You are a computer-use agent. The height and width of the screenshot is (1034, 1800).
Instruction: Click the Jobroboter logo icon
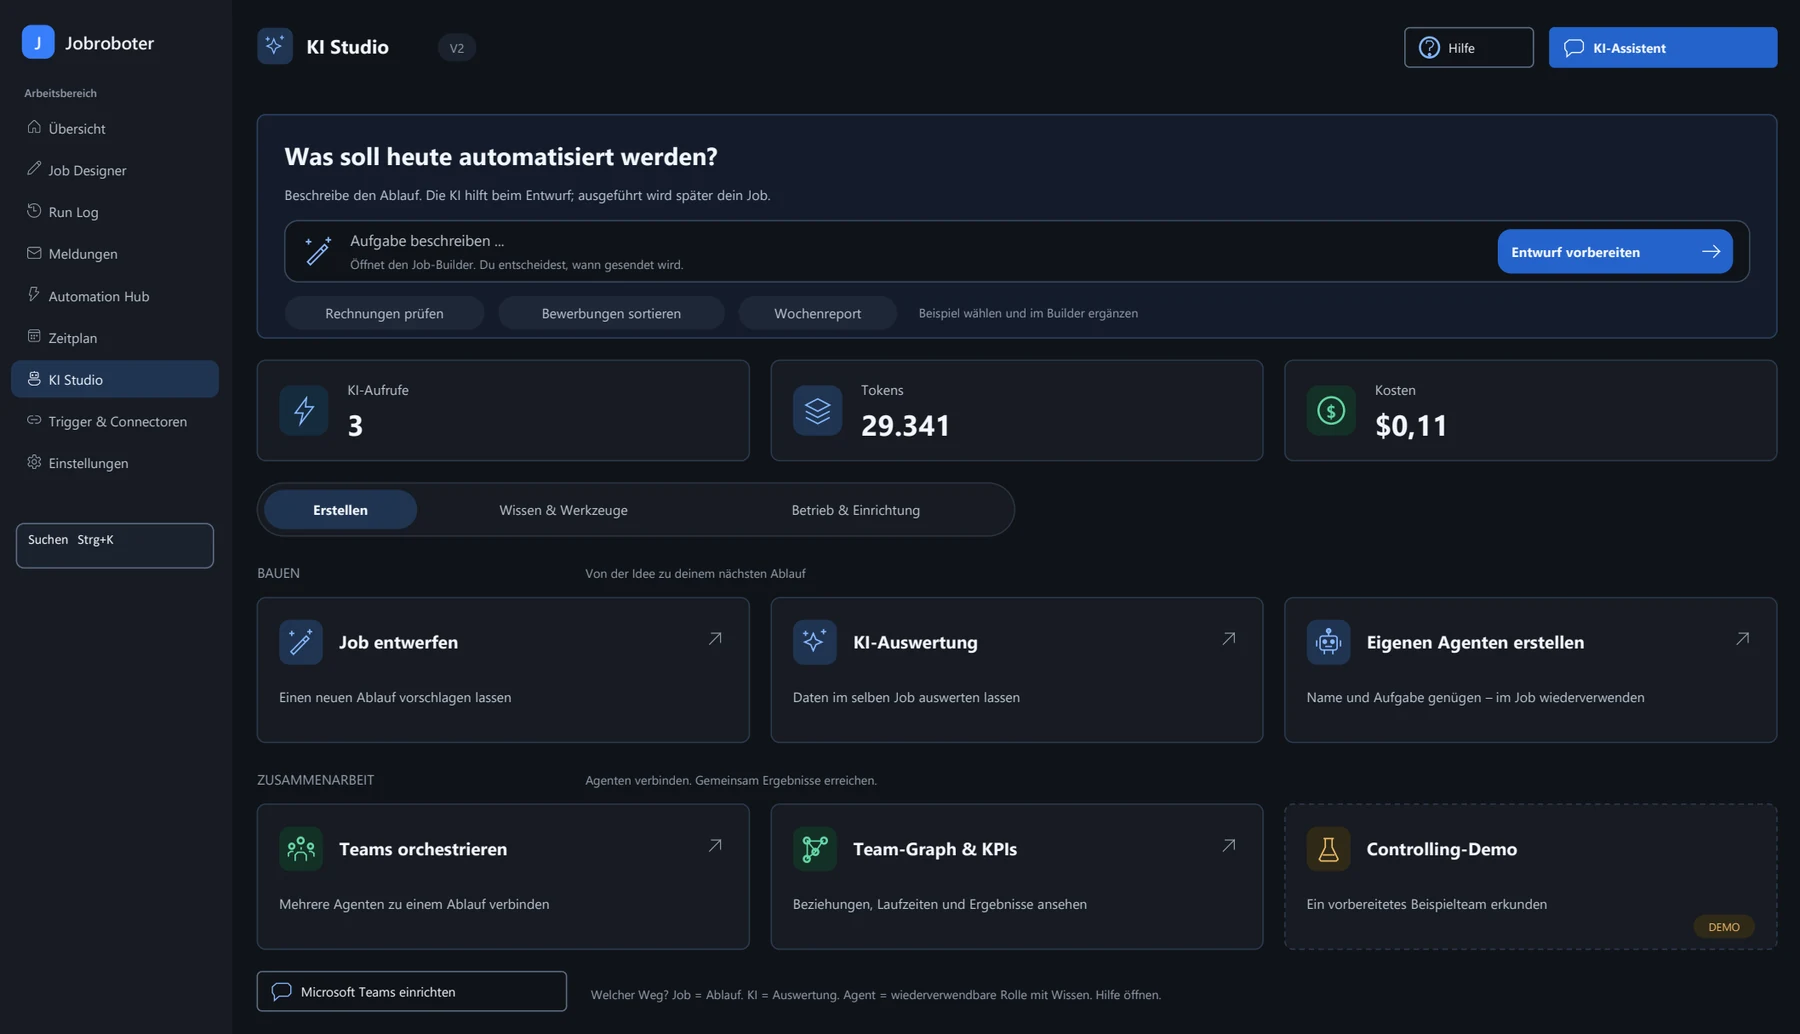[x=38, y=42]
